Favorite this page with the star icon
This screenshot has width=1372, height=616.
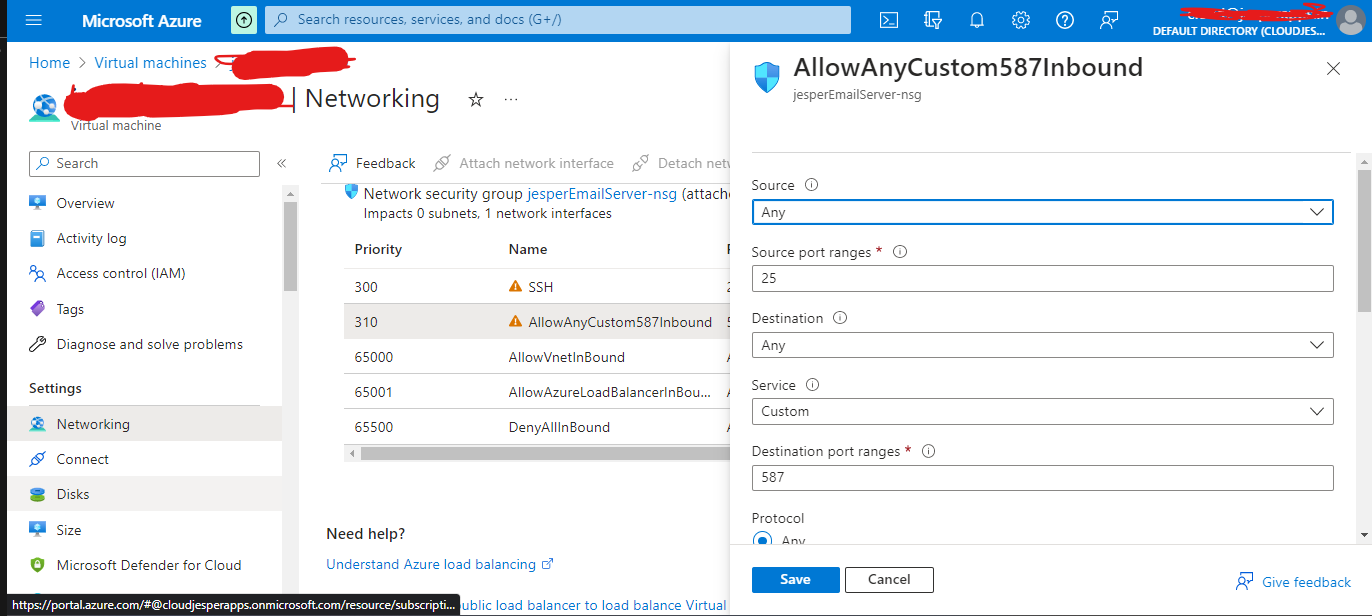point(476,99)
